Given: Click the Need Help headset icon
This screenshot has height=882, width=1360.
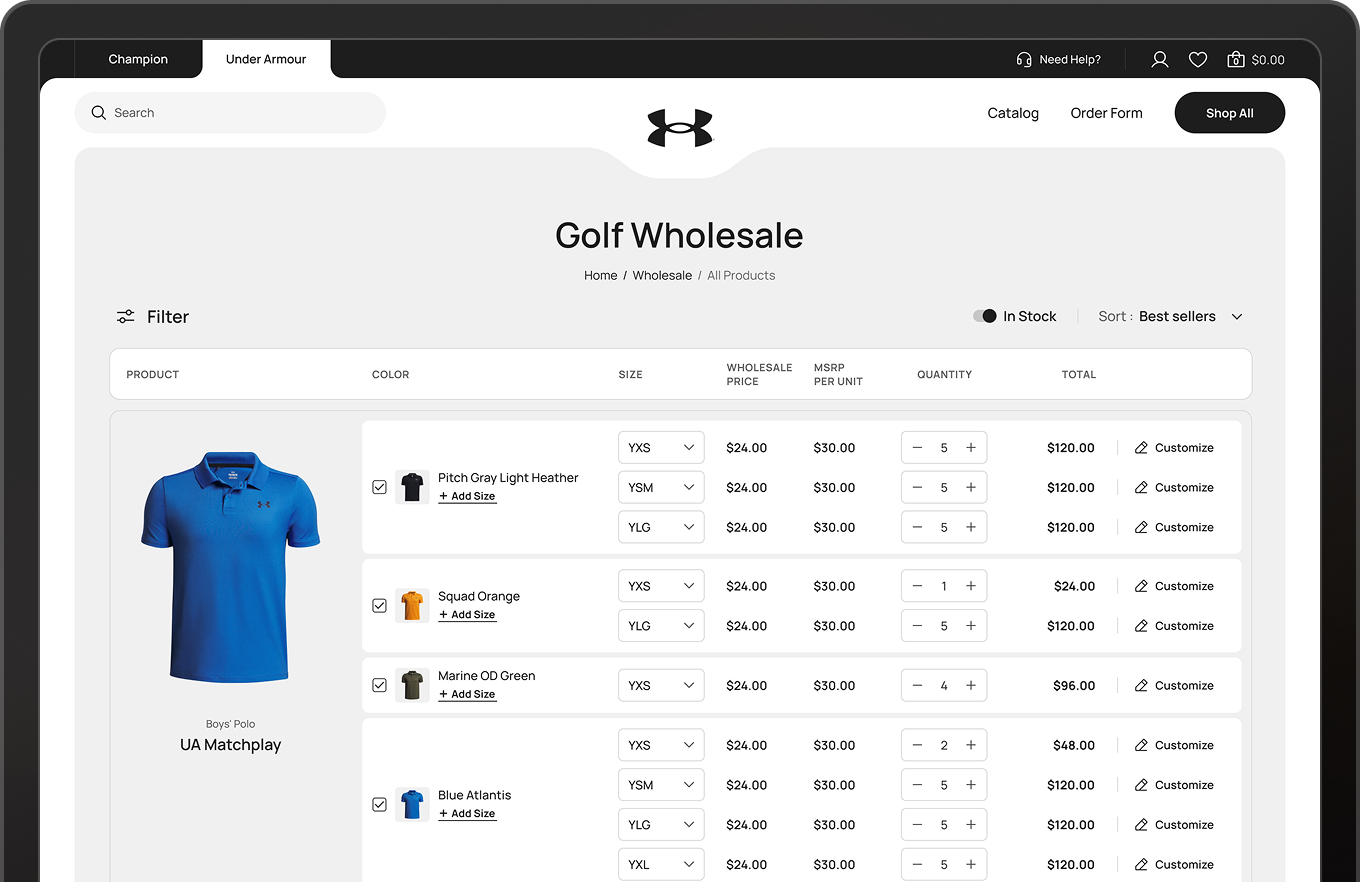Looking at the screenshot, I should click(x=1023, y=60).
